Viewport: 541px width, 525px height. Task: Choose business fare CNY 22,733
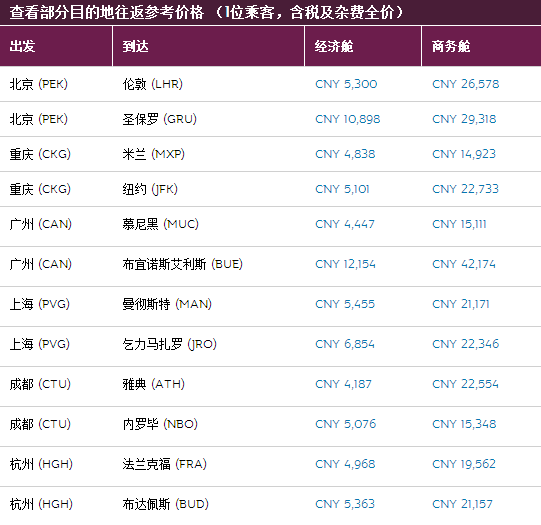coord(465,189)
